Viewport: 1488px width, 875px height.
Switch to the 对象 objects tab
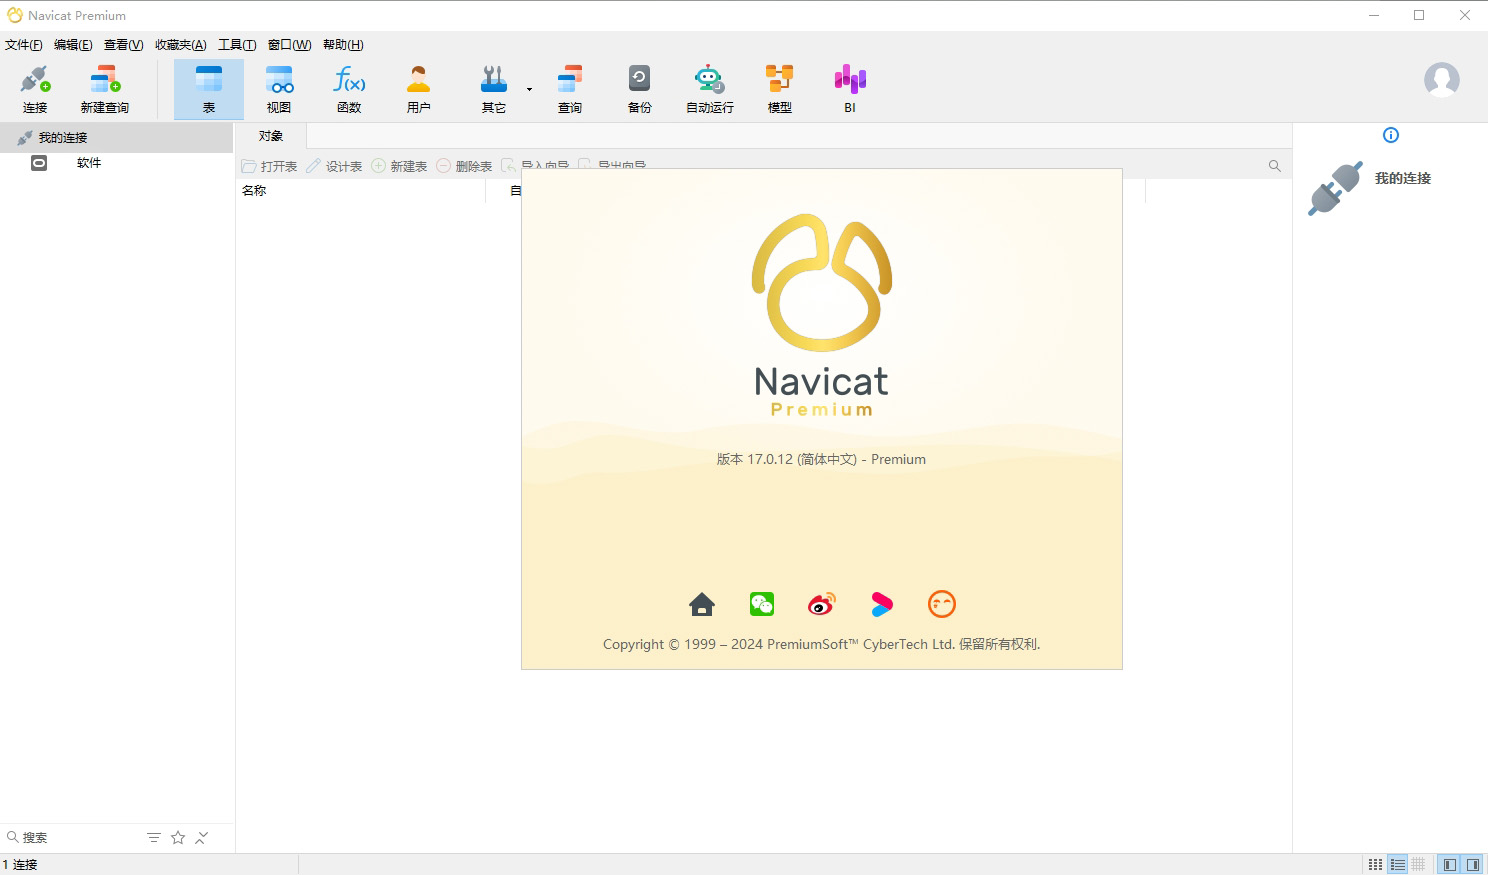coord(271,136)
